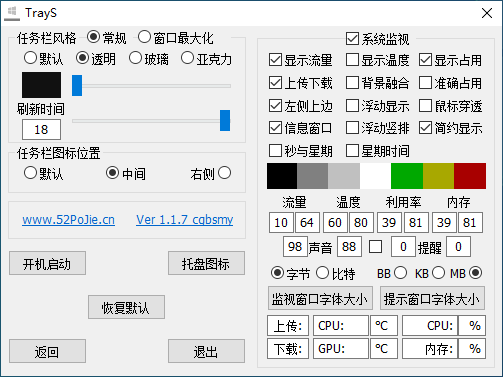This screenshot has height=377, width=503.
Task: Click 退出 button
Action: click(x=206, y=351)
